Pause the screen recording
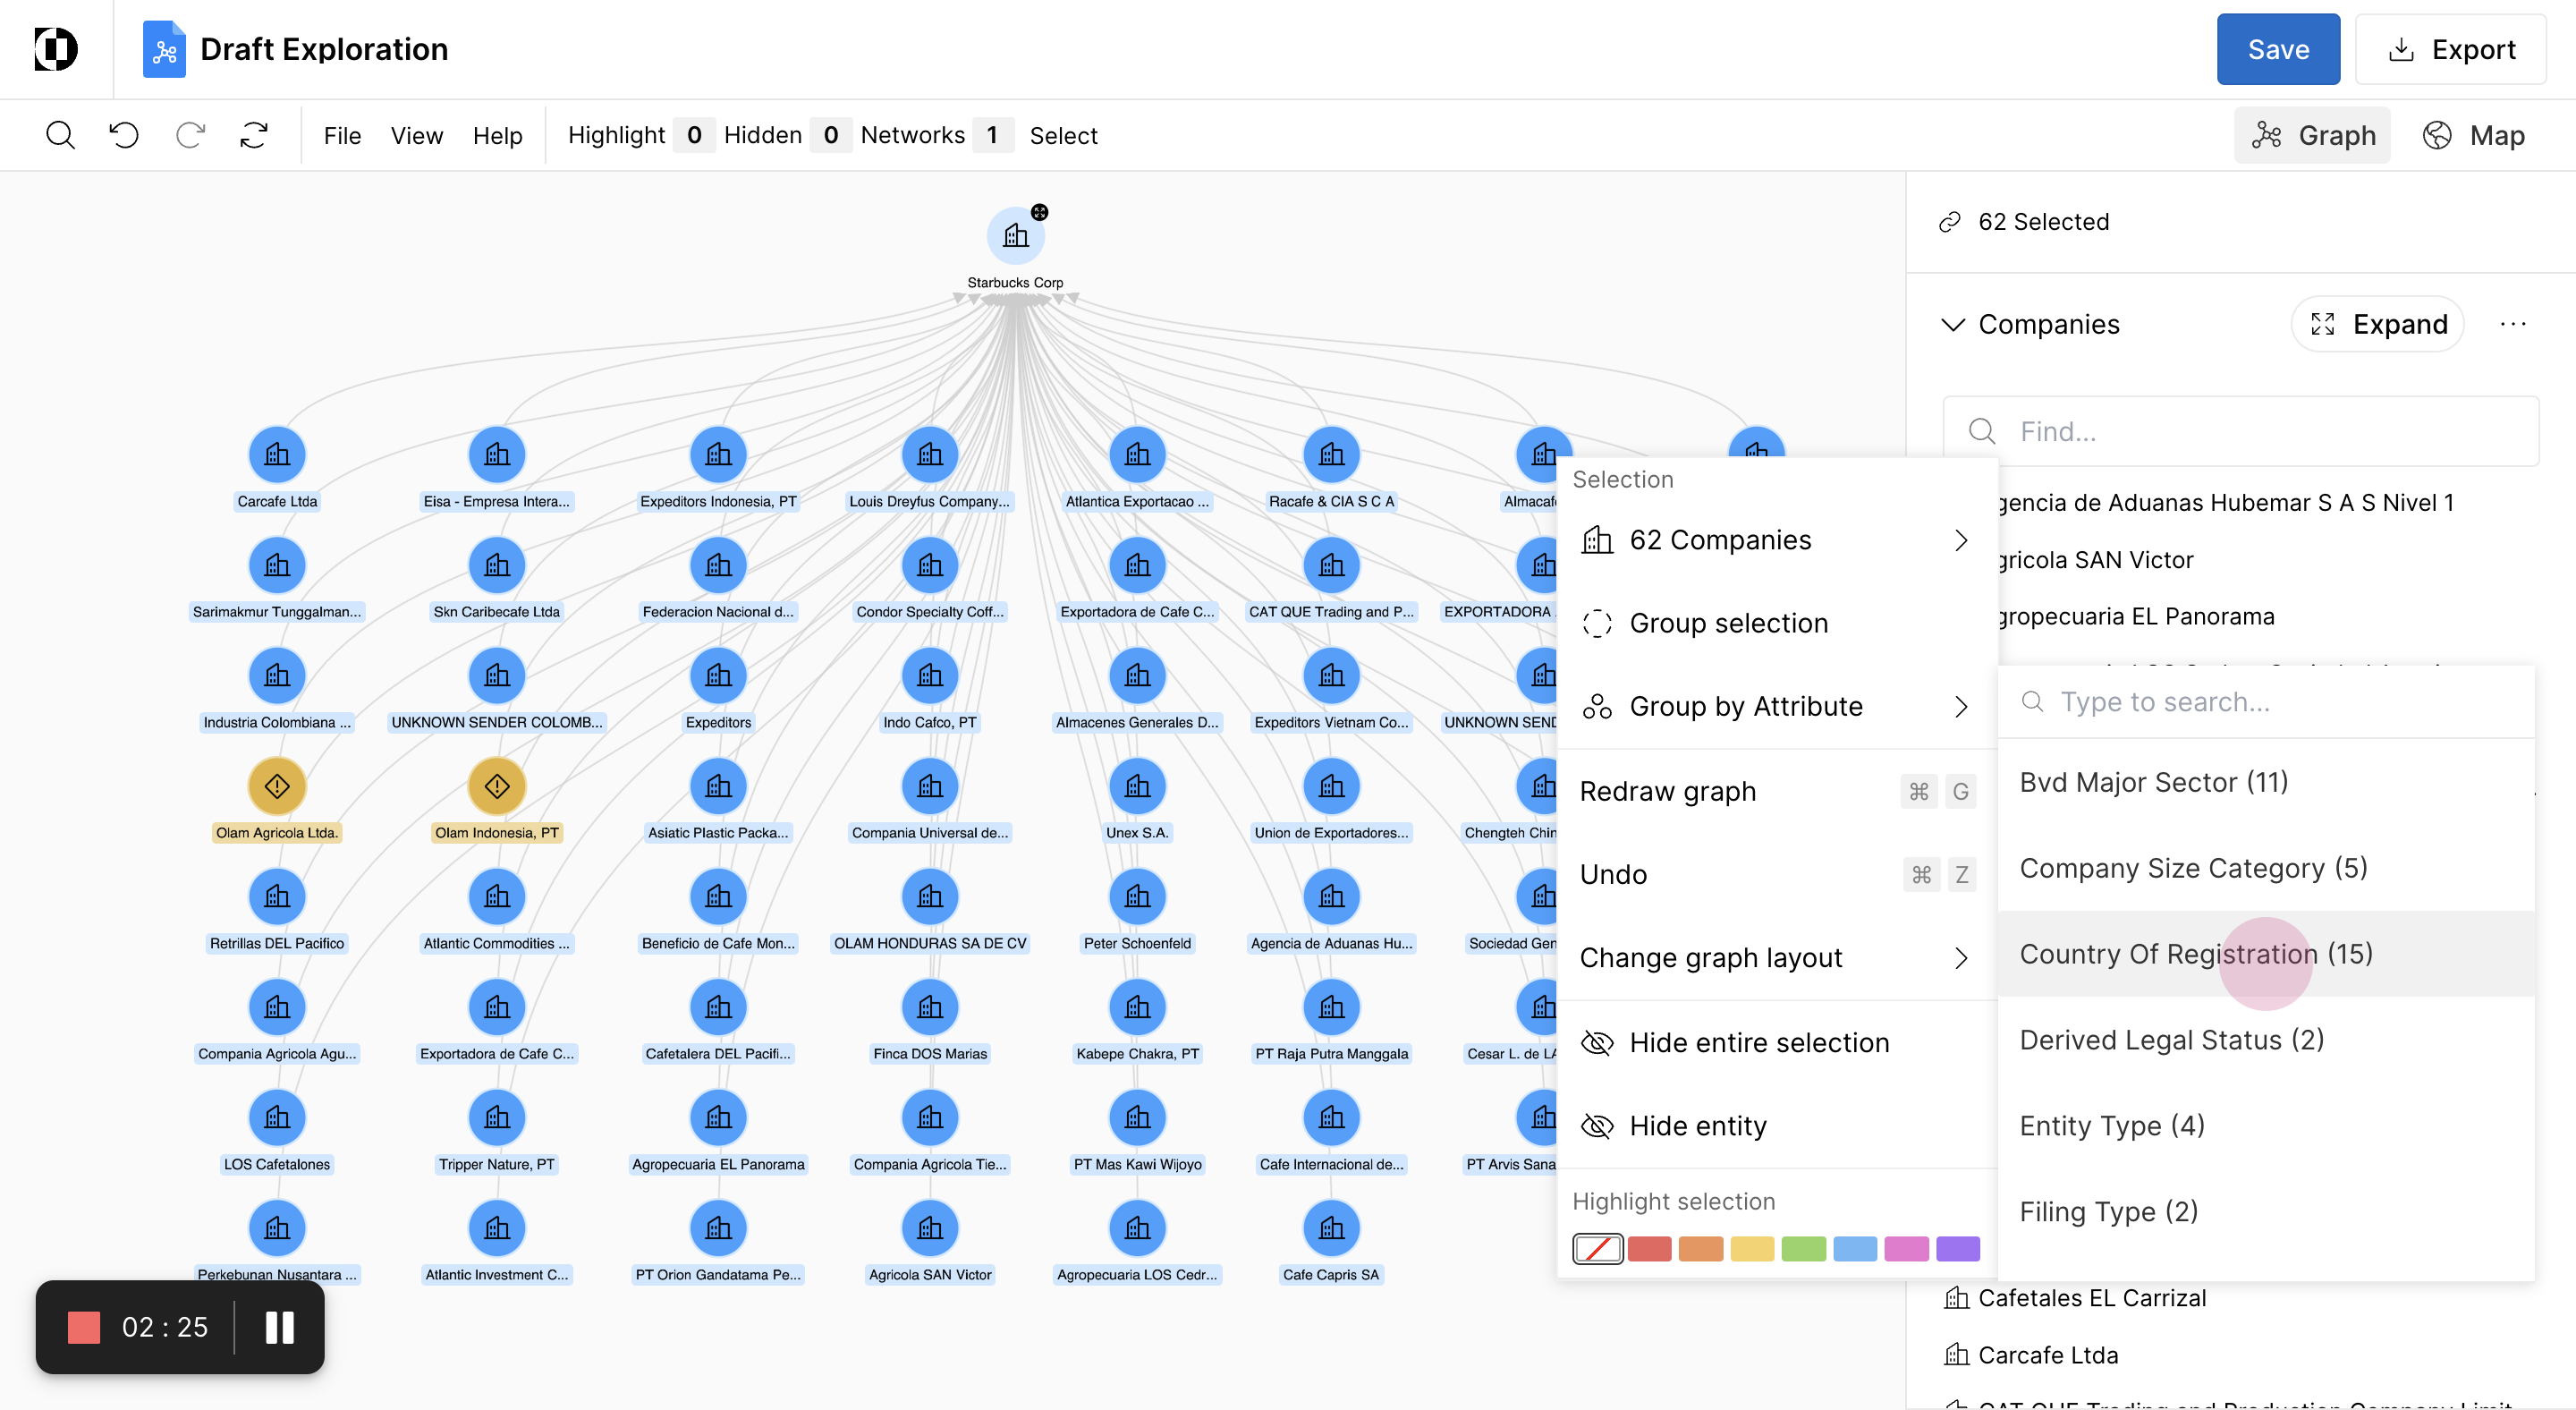The height and width of the screenshot is (1410, 2576). click(279, 1327)
